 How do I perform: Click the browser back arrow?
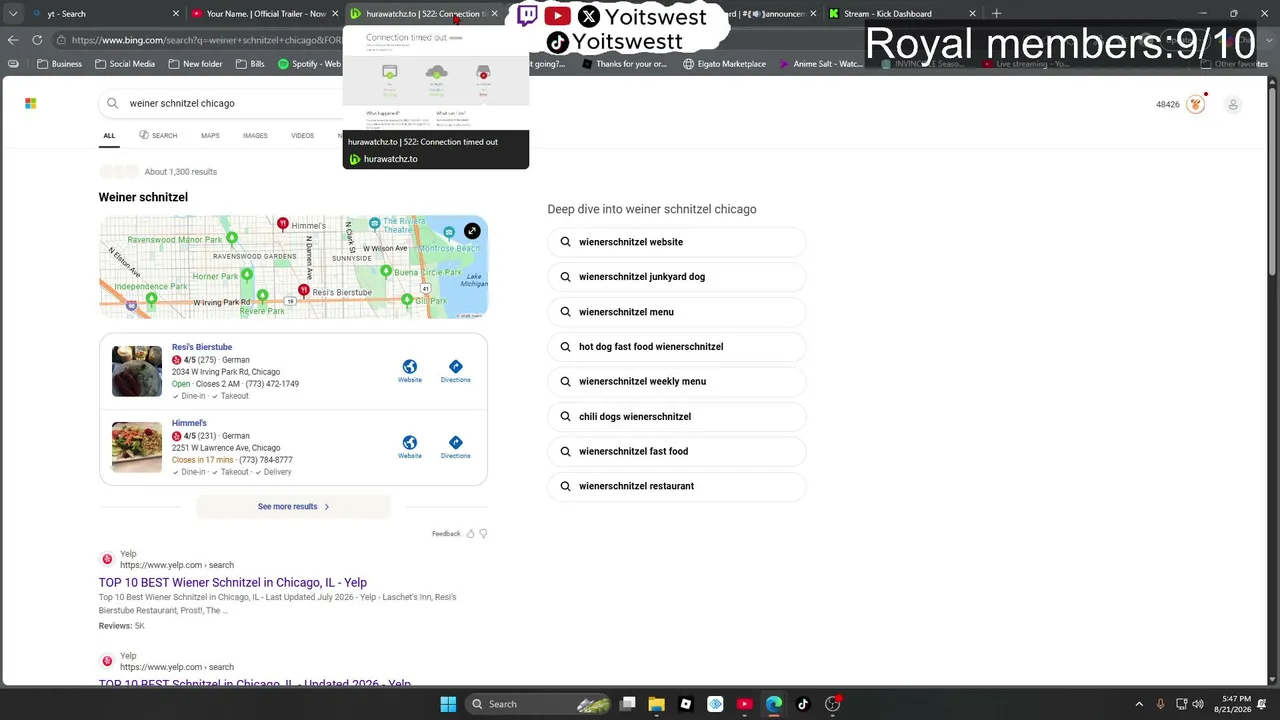tap(13, 40)
